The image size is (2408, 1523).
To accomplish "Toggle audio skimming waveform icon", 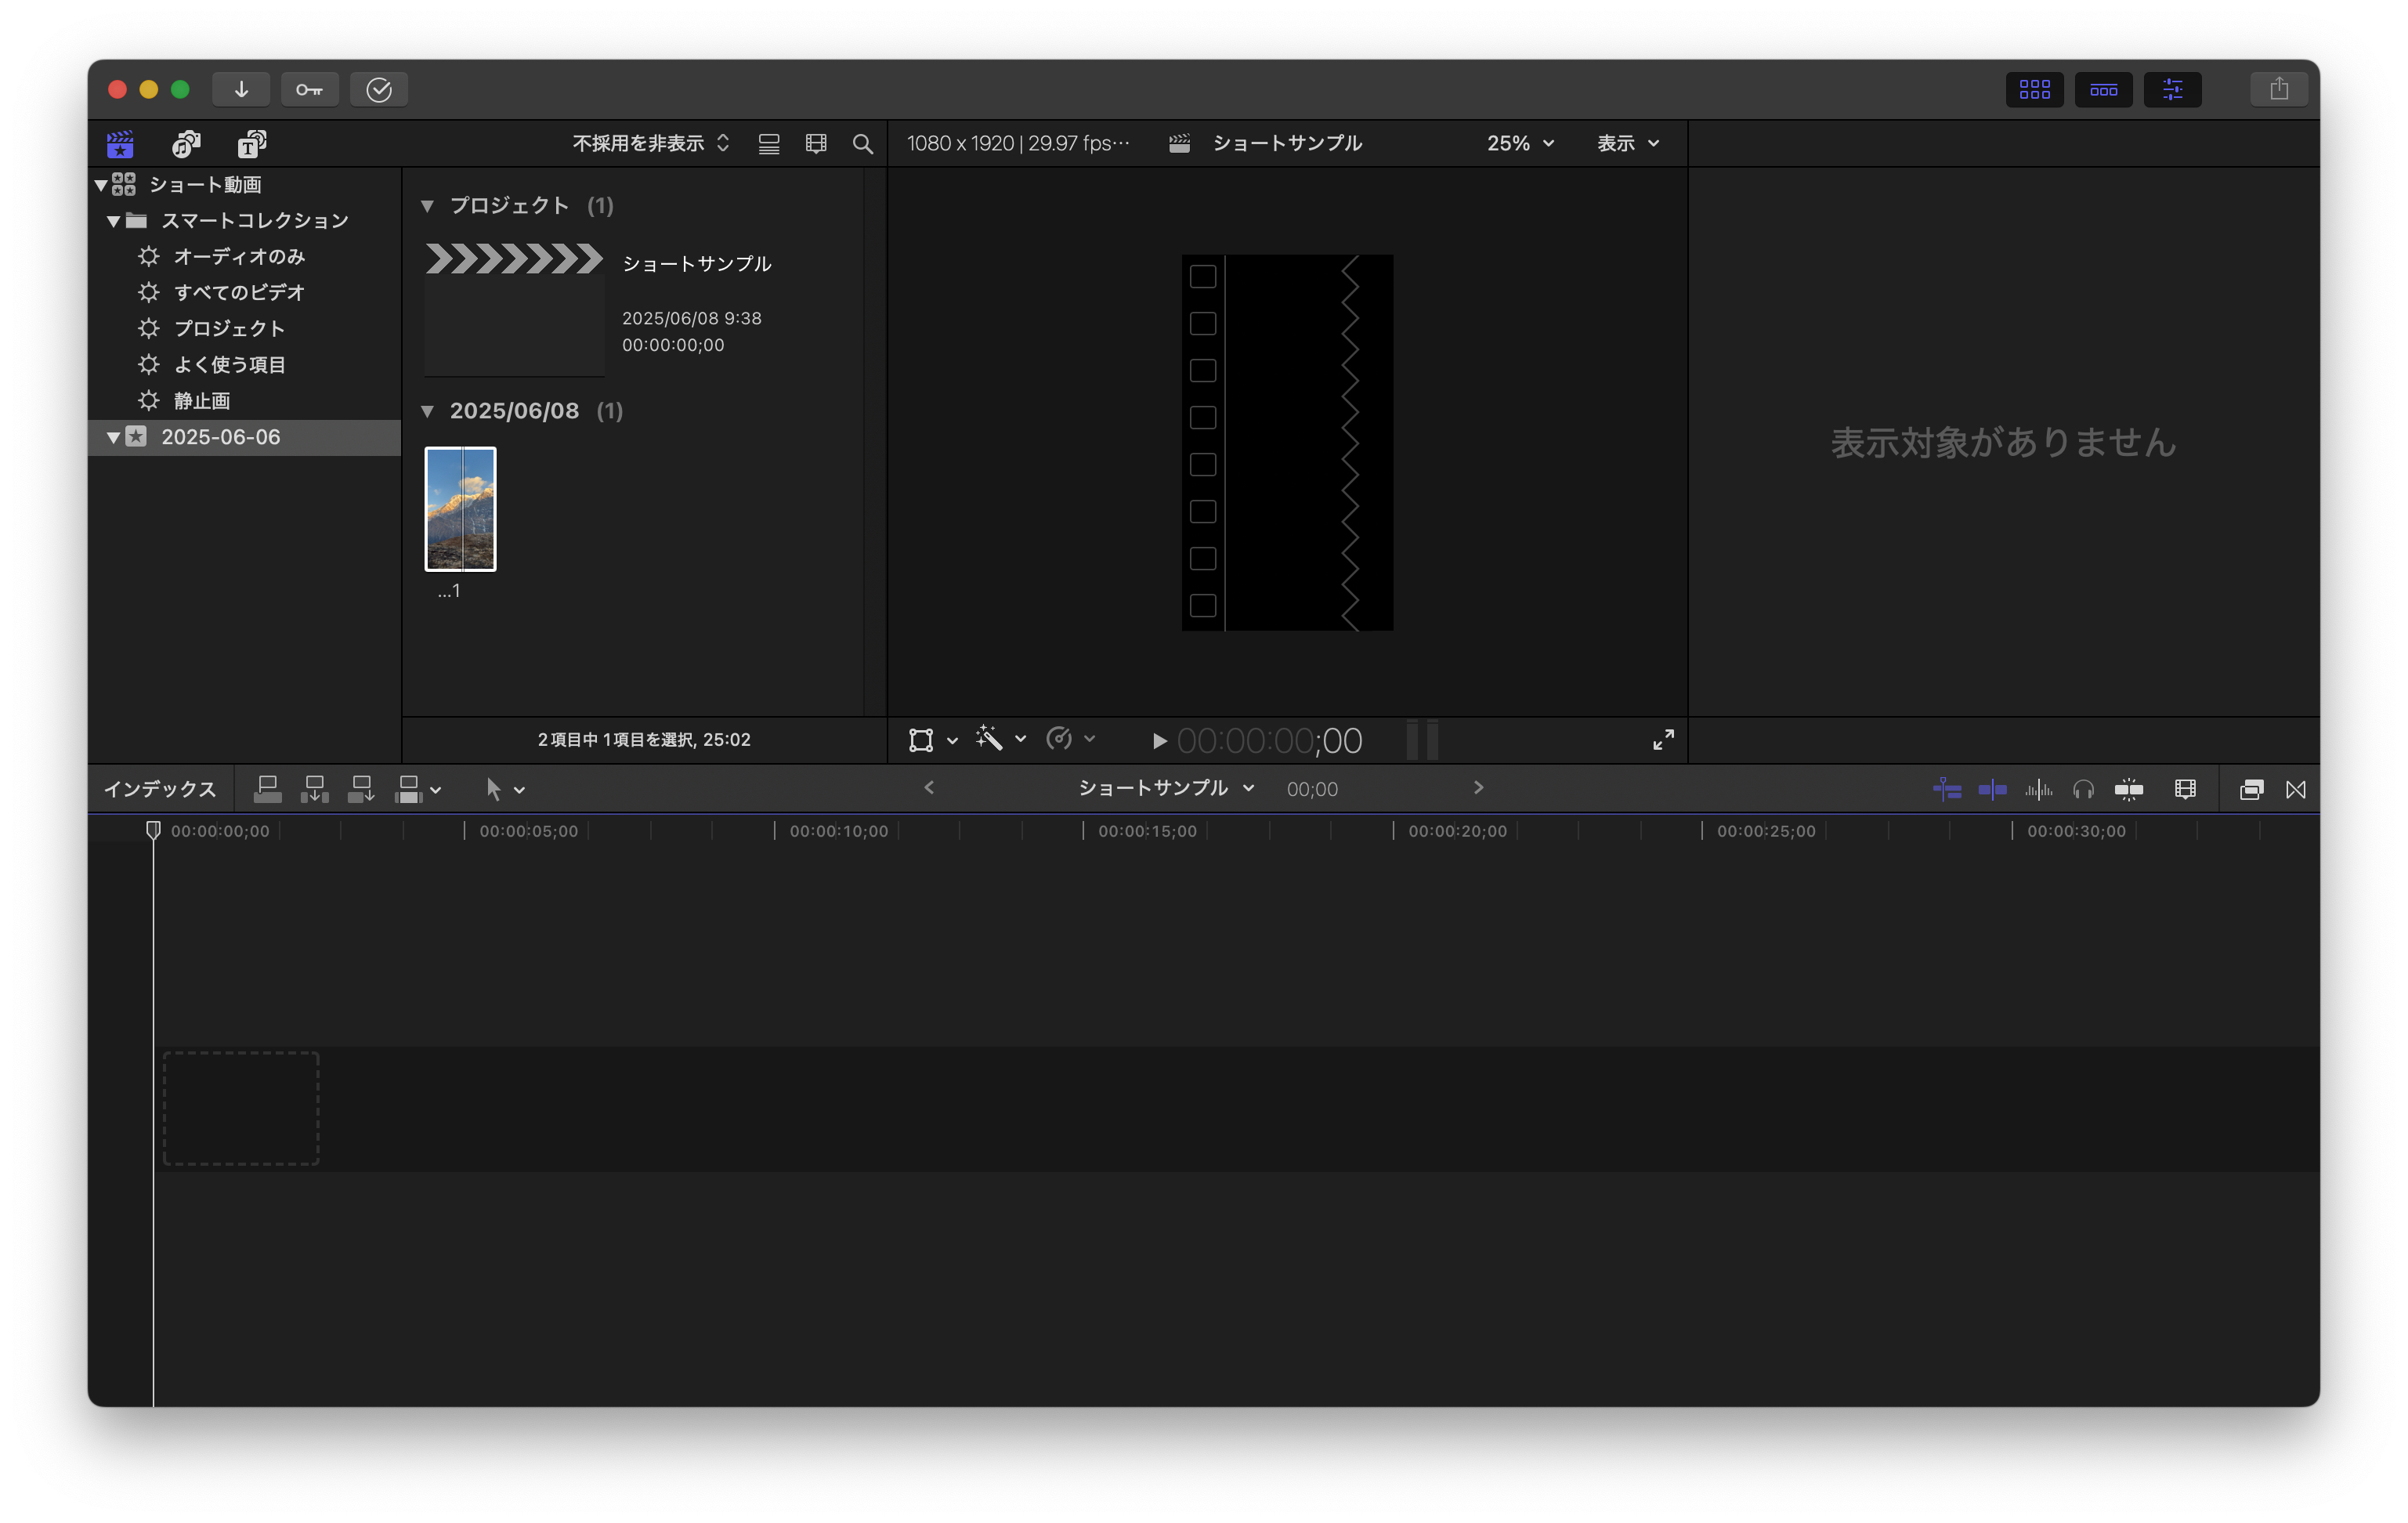I will (x=2038, y=789).
